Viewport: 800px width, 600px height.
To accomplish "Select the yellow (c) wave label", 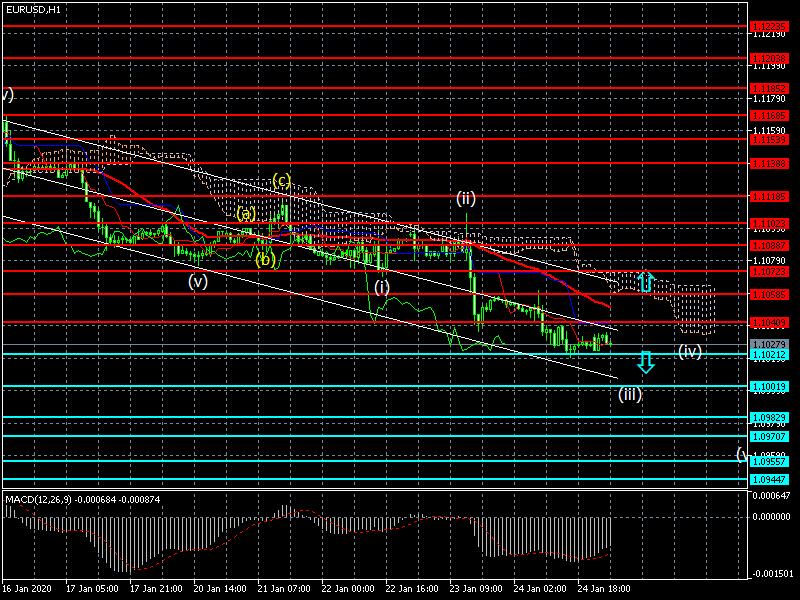I will tap(282, 181).
